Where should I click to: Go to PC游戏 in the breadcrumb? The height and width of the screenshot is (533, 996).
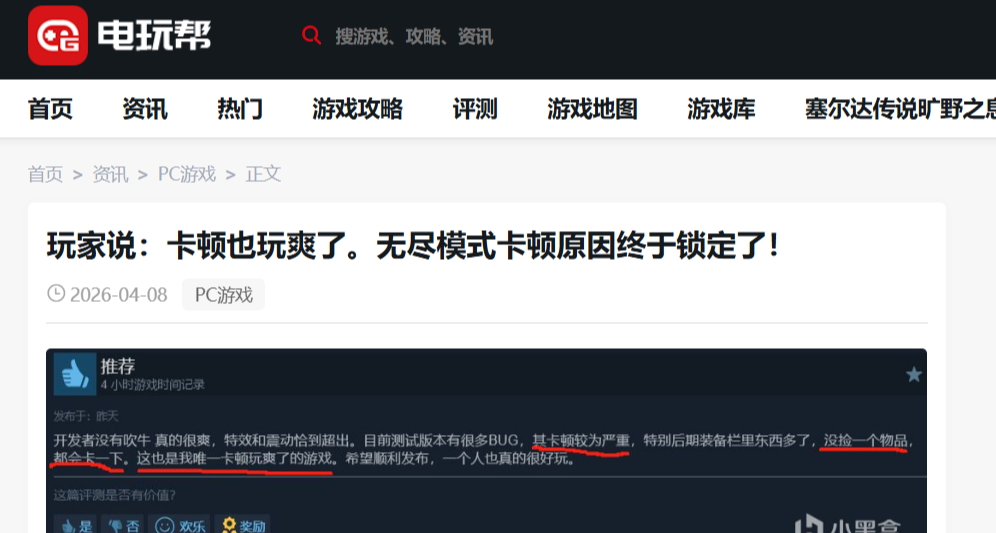(187, 174)
